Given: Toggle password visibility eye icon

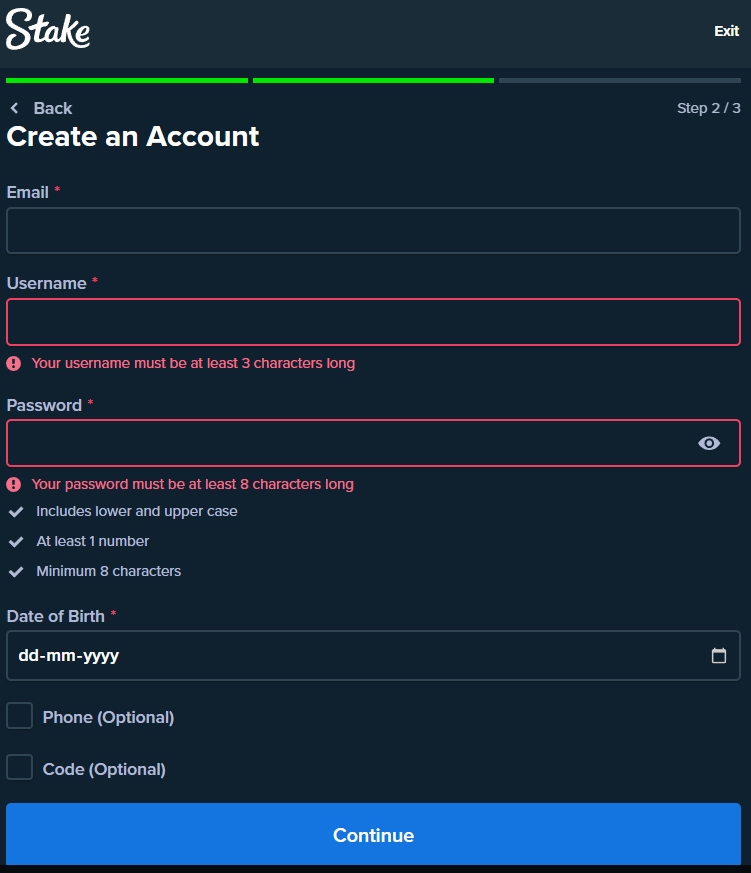Looking at the screenshot, I should [709, 443].
